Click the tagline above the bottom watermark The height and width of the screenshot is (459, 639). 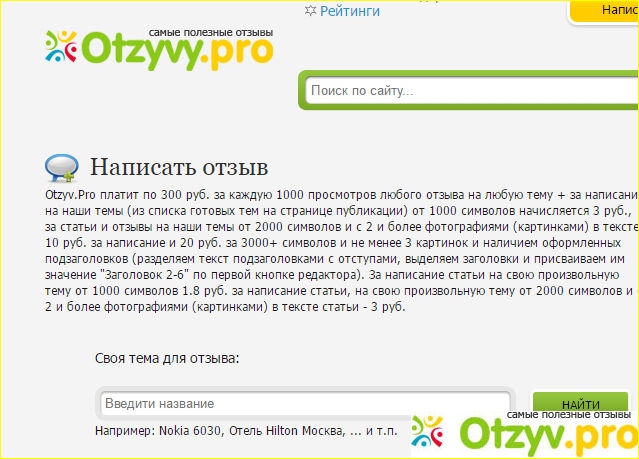[572, 414]
